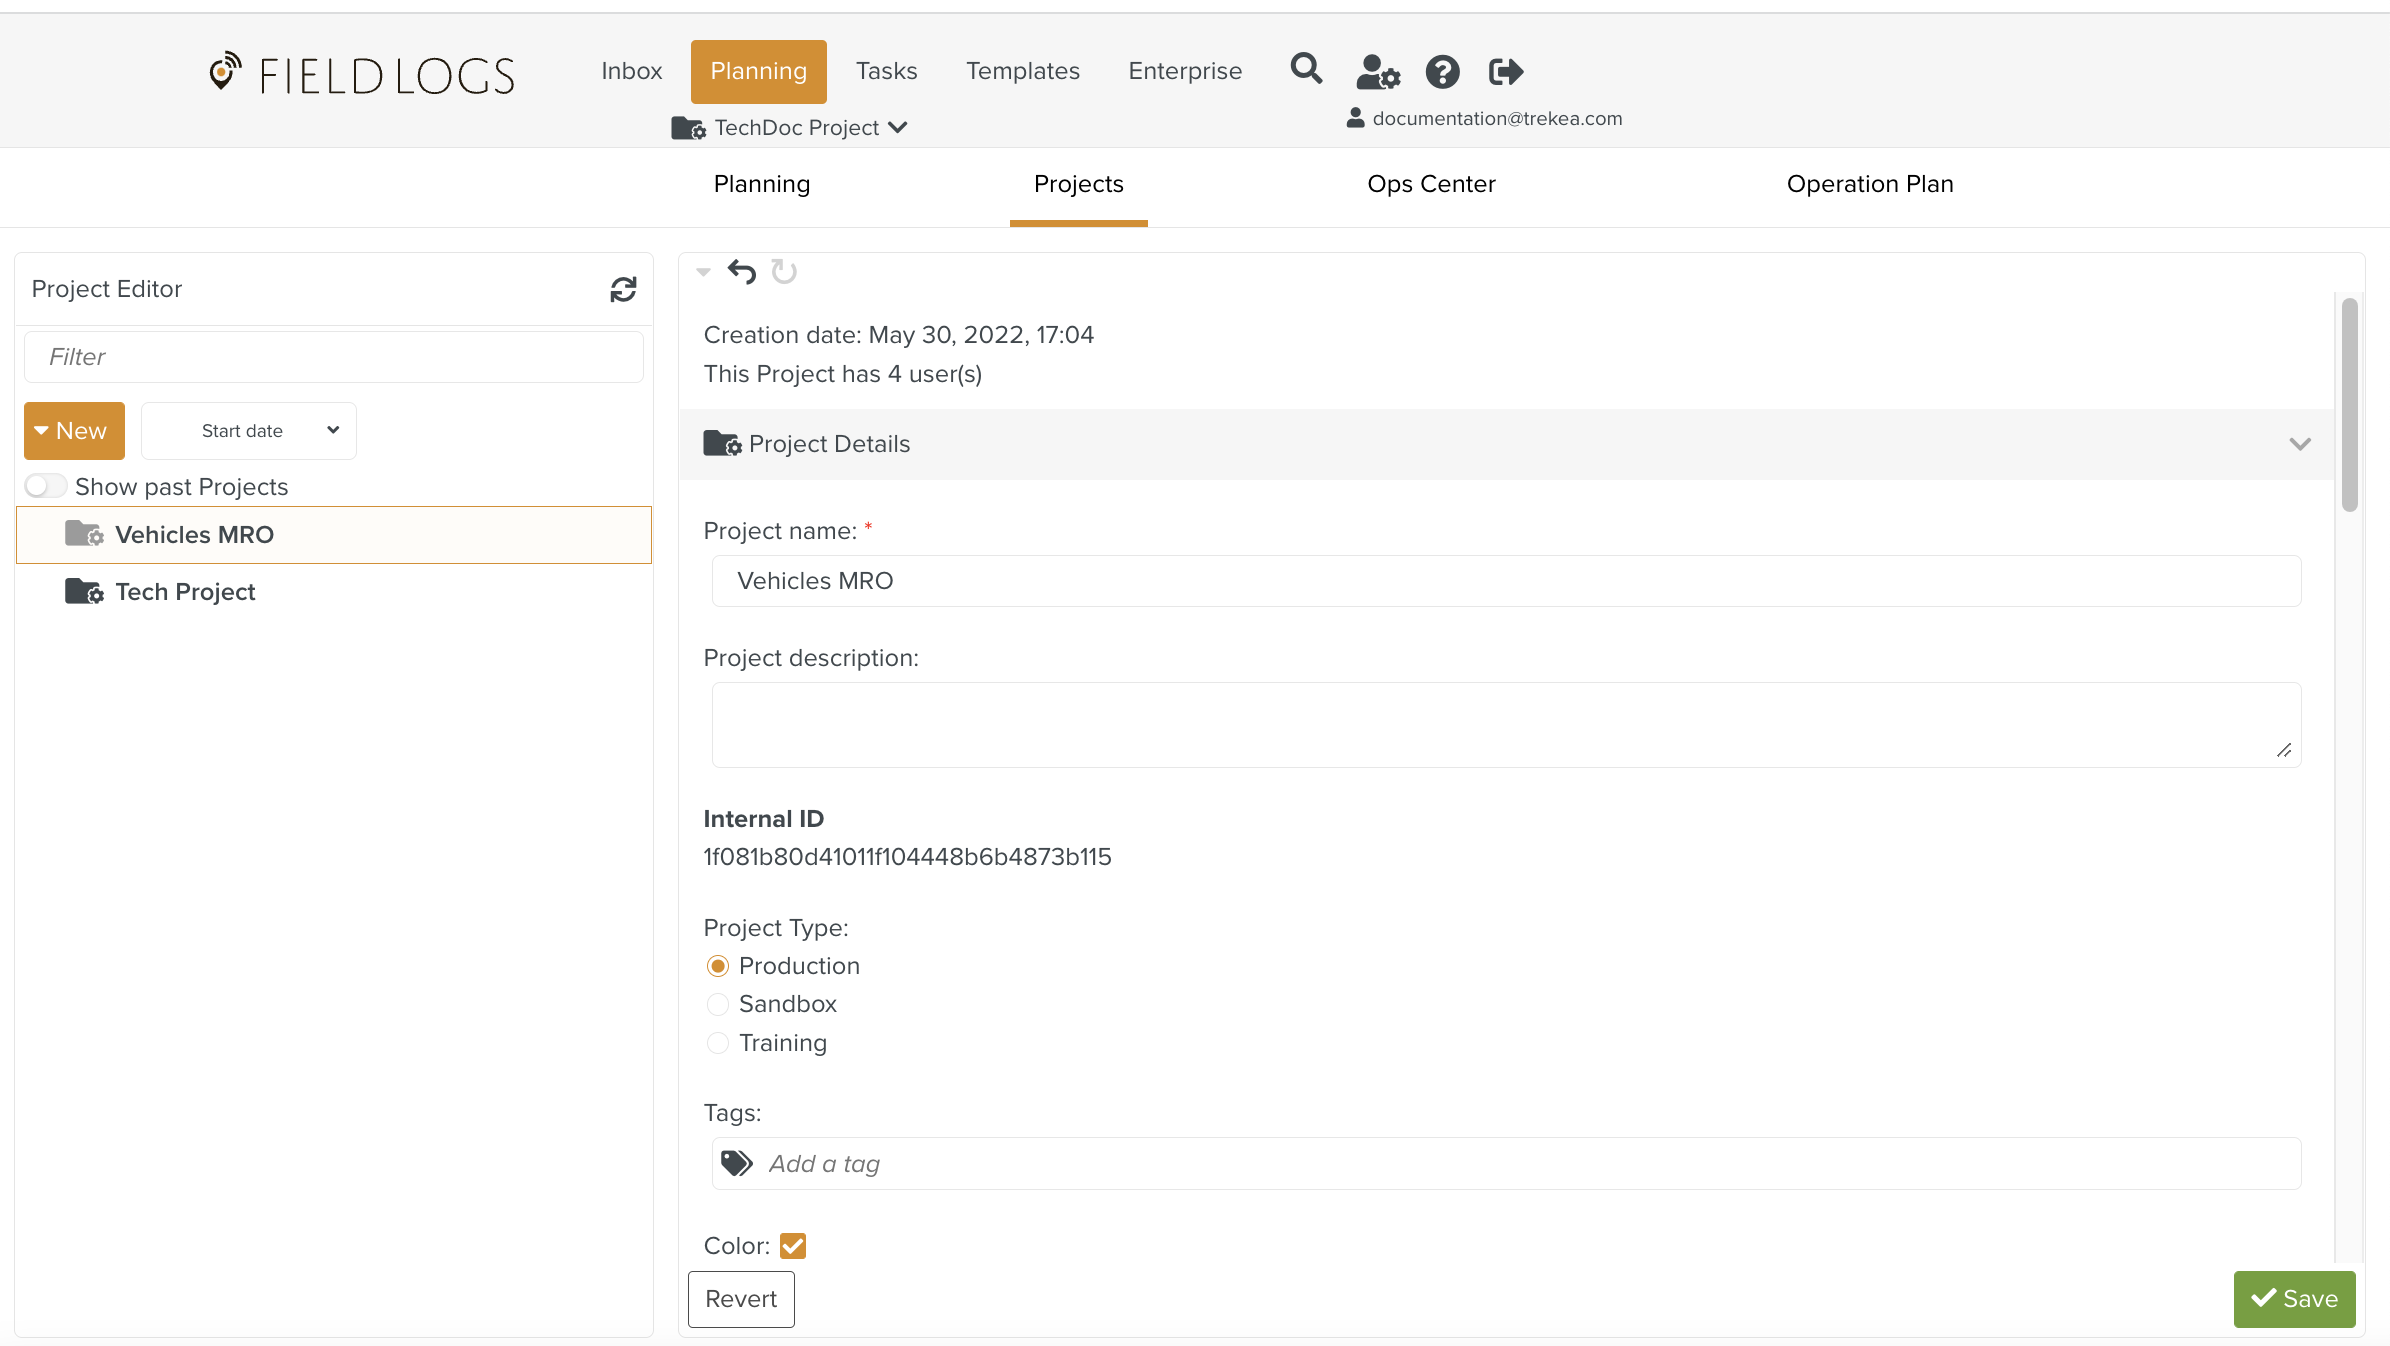Screen dimensions: 2390x1346
Task: Open the Templates menu
Action: click(x=1022, y=71)
